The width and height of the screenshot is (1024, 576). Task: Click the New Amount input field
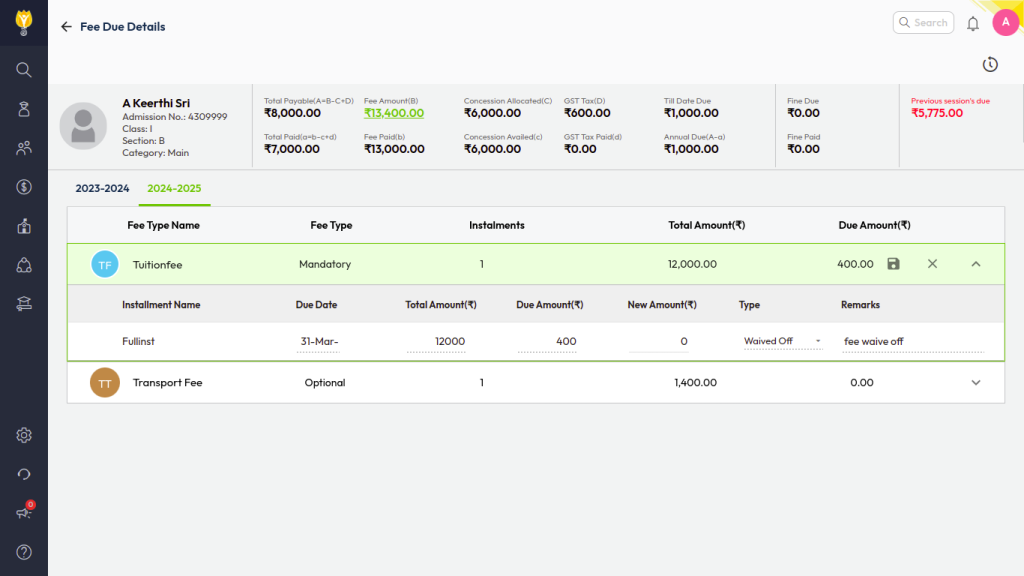[x=662, y=342]
